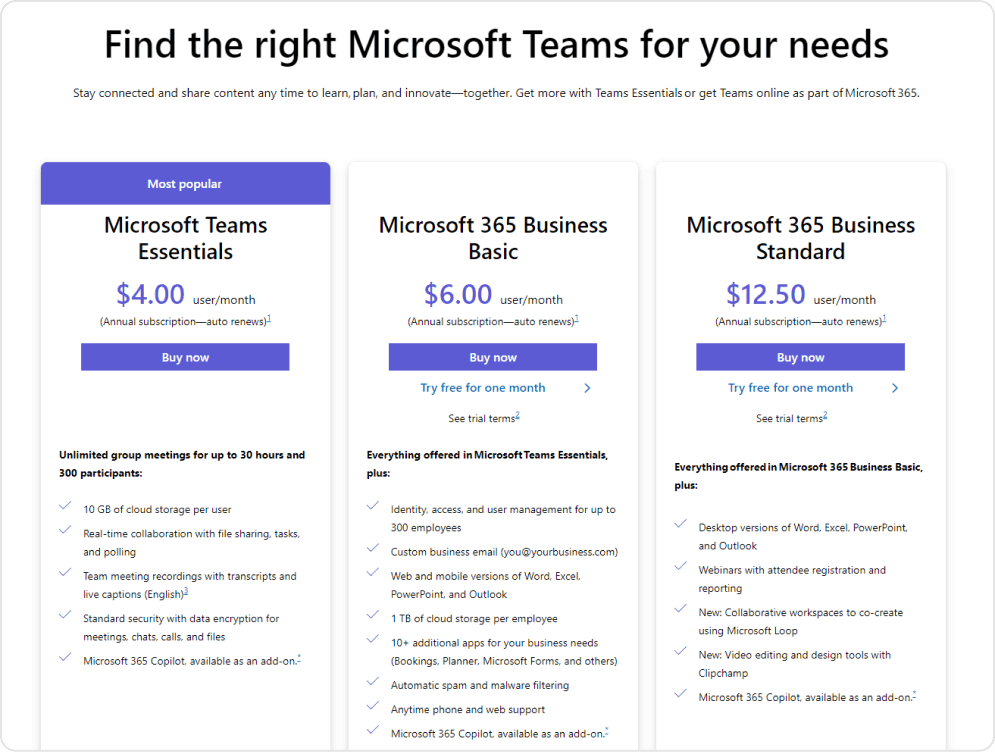Select the checkmark beside "10 GB of cloud storage per user"
Viewport: 995px width, 752px height.
pyautogui.click(x=64, y=505)
